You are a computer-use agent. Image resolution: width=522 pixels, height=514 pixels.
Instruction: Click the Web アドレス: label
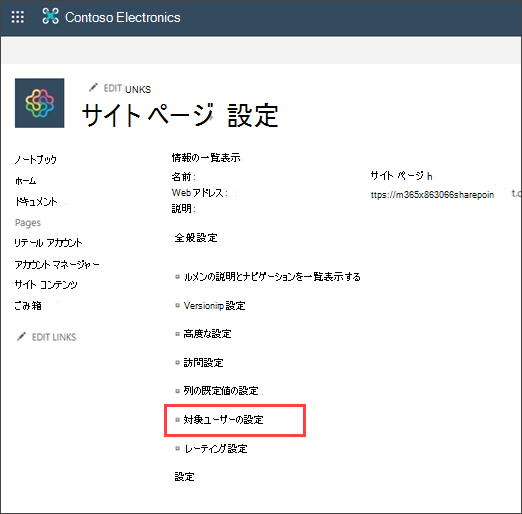click(200, 193)
